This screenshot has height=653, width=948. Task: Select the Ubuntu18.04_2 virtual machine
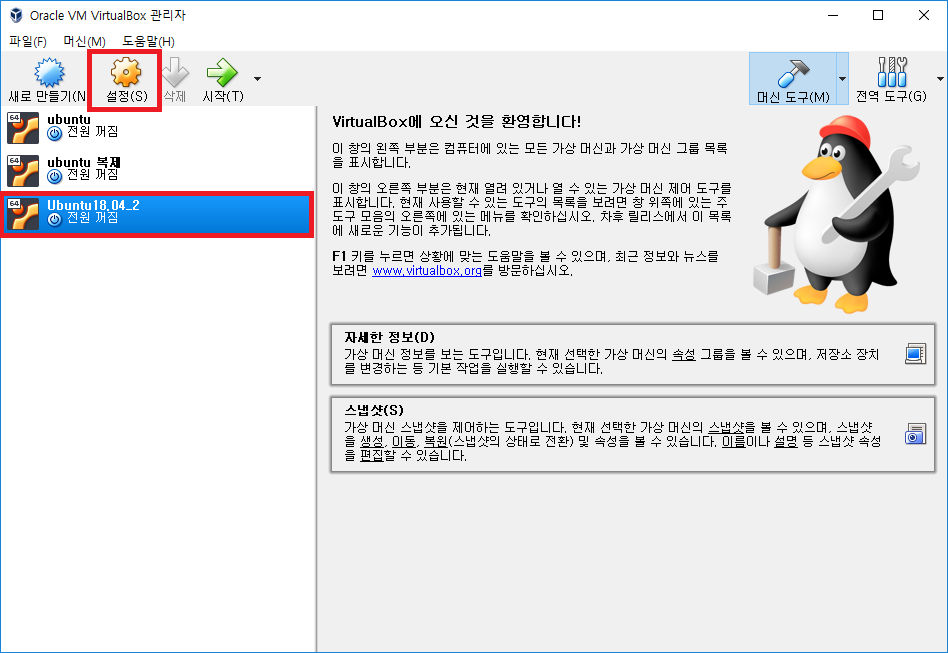(x=157, y=213)
